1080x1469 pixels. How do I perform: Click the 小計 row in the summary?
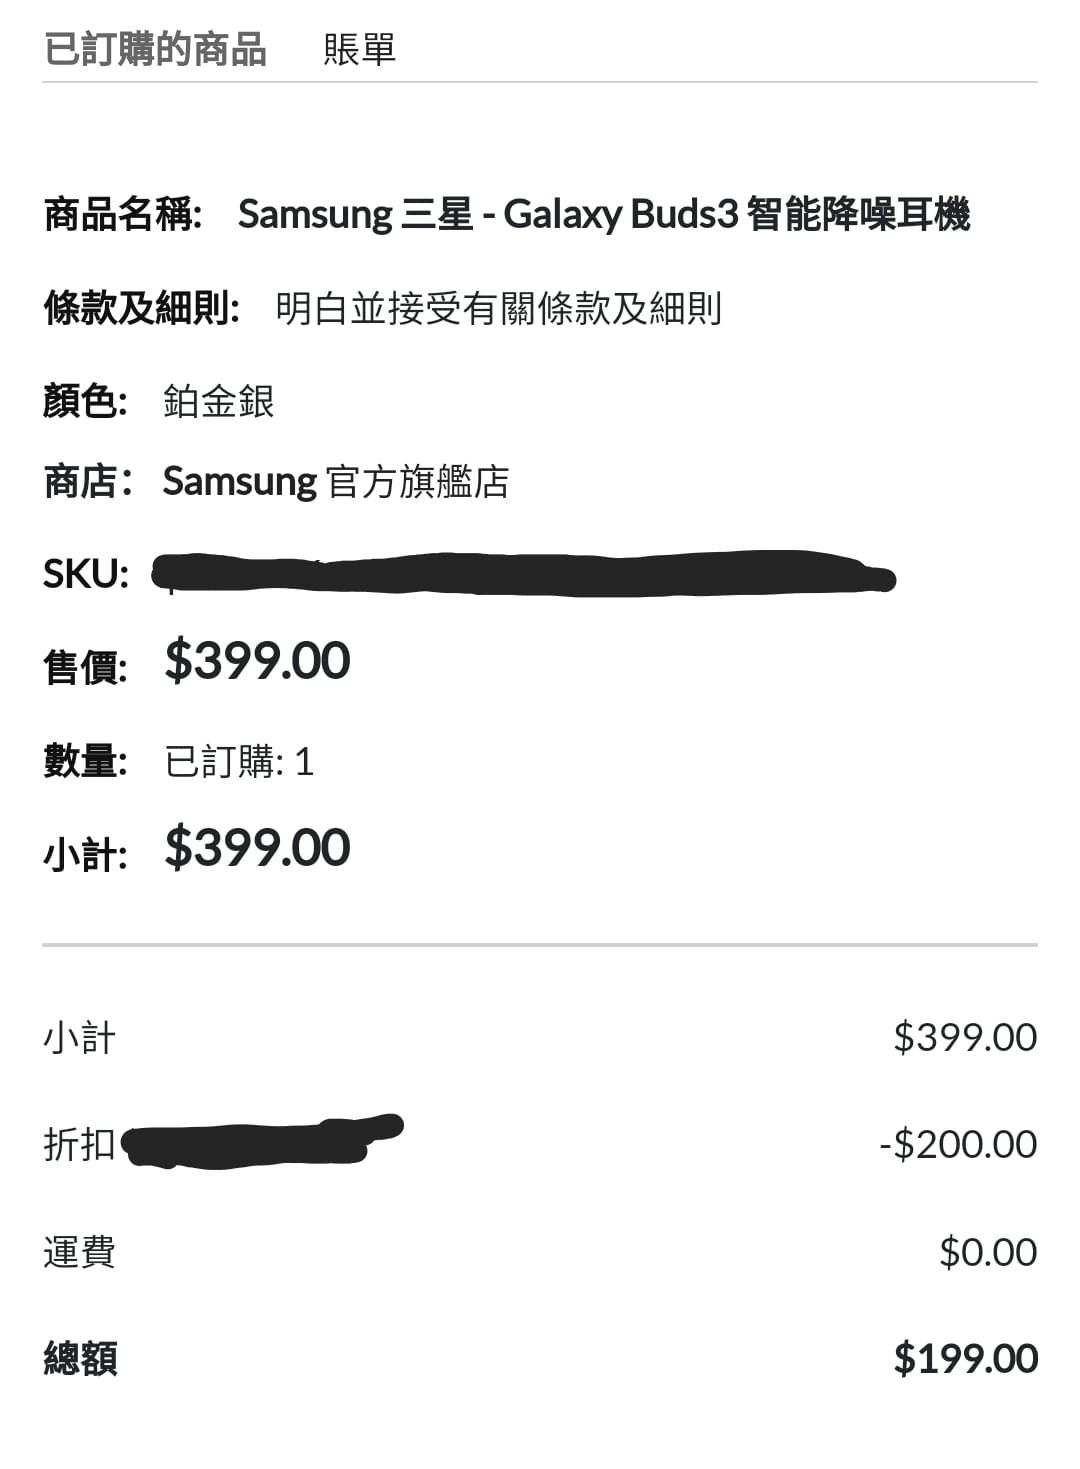pos(540,1037)
